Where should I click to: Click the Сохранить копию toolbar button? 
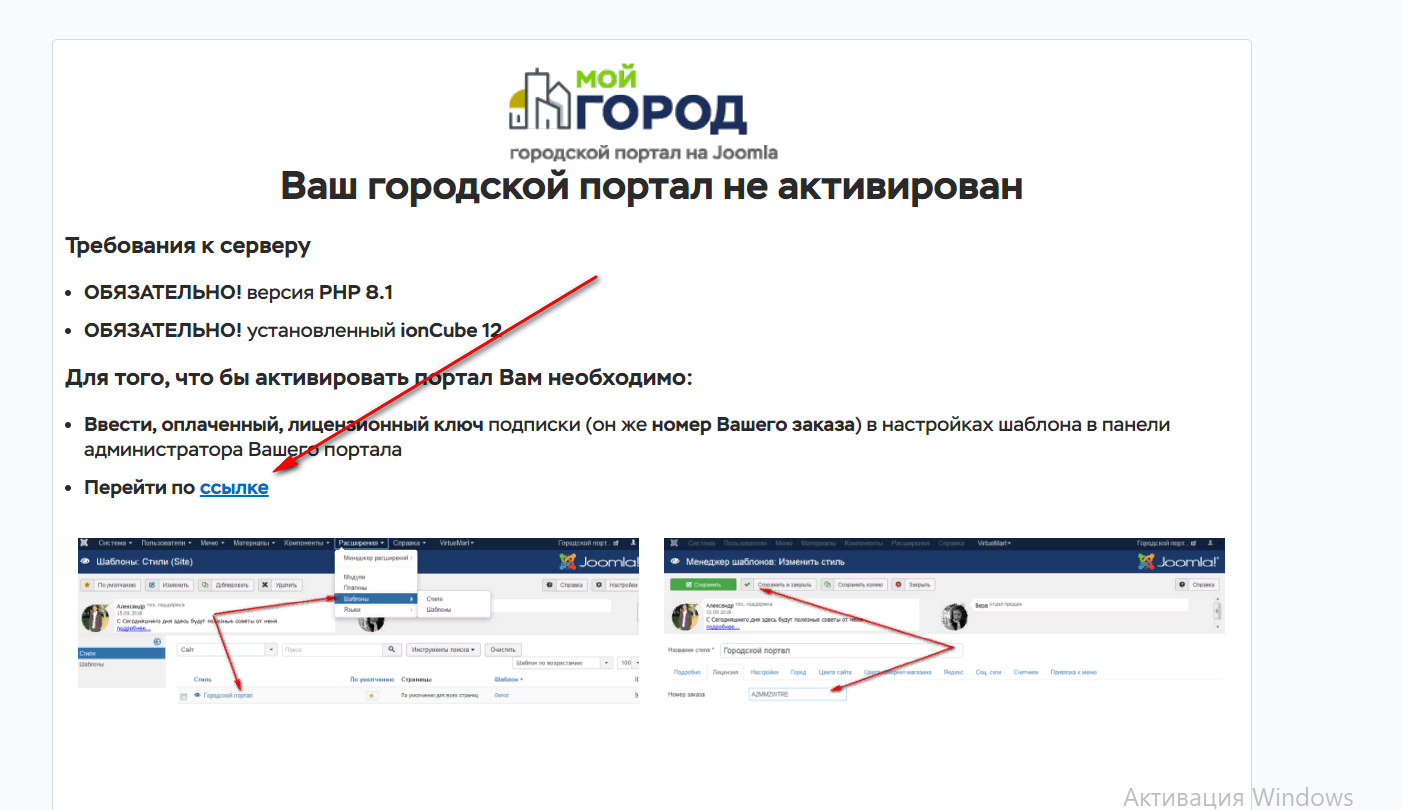(x=855, y=584)
